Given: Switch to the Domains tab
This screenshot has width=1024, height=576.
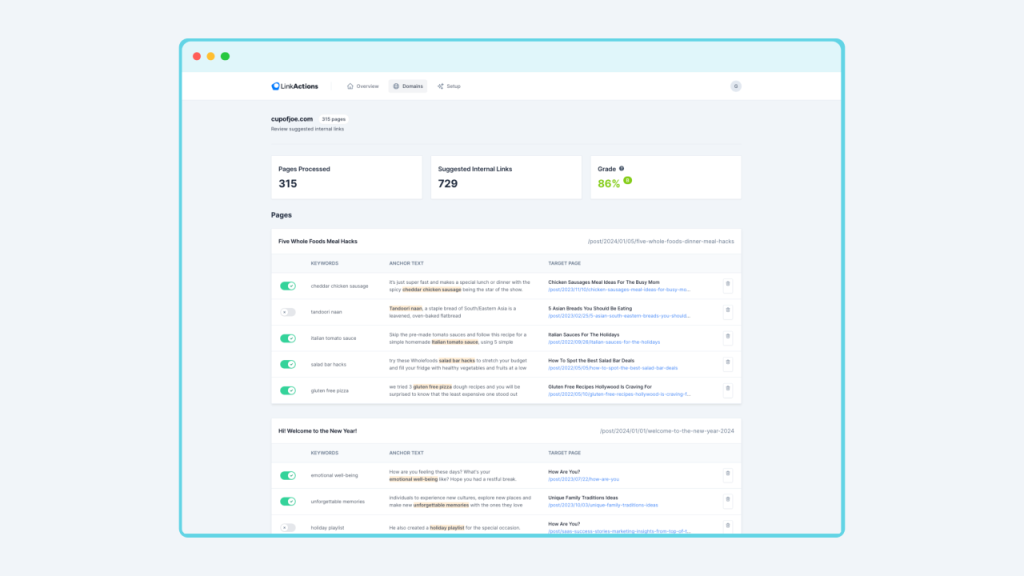Looking at the screenshot, I should click(408, 86).
